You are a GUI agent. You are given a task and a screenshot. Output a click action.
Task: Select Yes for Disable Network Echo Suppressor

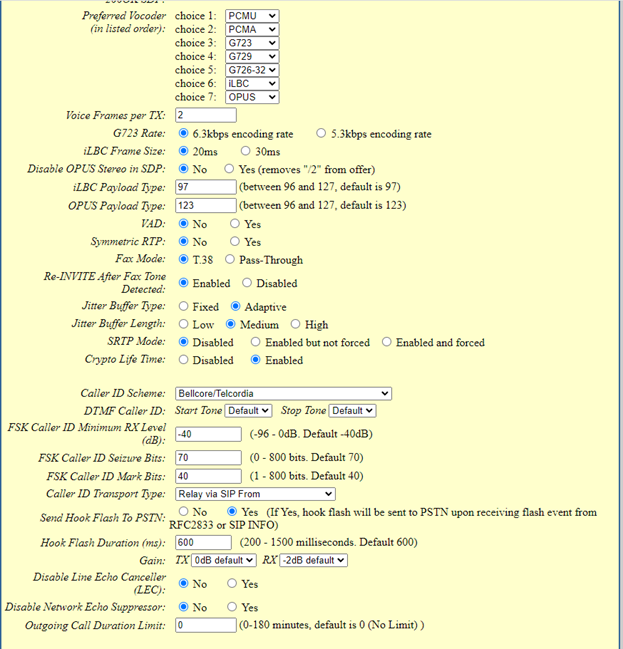232,607
